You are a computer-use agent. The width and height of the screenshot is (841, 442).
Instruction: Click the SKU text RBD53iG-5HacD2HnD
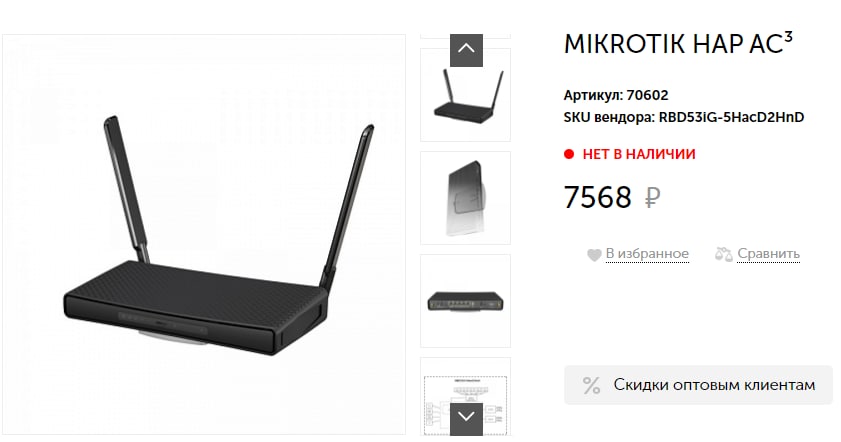(731, 117)
